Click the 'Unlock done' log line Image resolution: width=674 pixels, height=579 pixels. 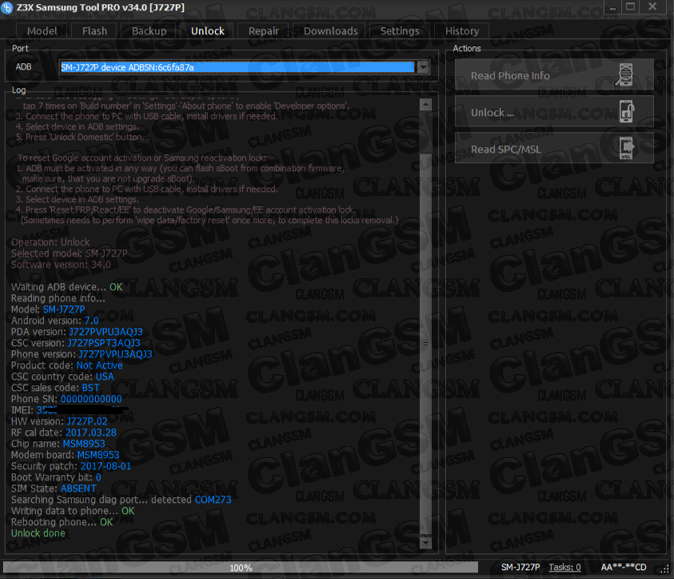pyautogui.click(x=38, y=533)
